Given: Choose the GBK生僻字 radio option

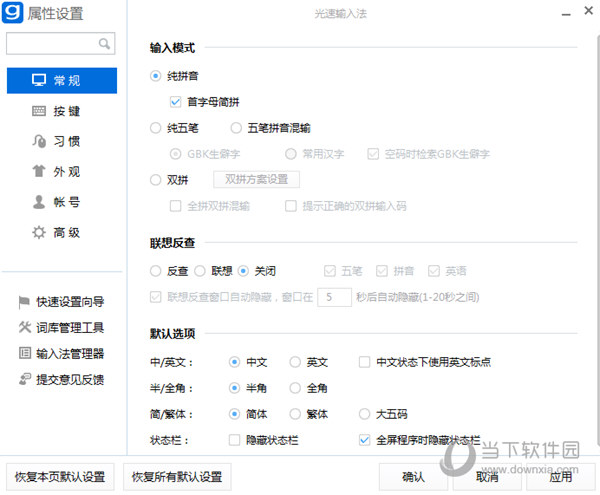Looking at the screenshot, I should click(x=176, y=154).
